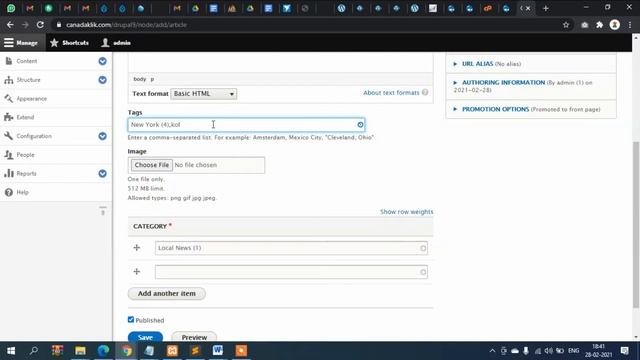The height and width of the screenshot is (360, 640).
Task: Grab the Local News row drag handle
Action: coord(137,248)
